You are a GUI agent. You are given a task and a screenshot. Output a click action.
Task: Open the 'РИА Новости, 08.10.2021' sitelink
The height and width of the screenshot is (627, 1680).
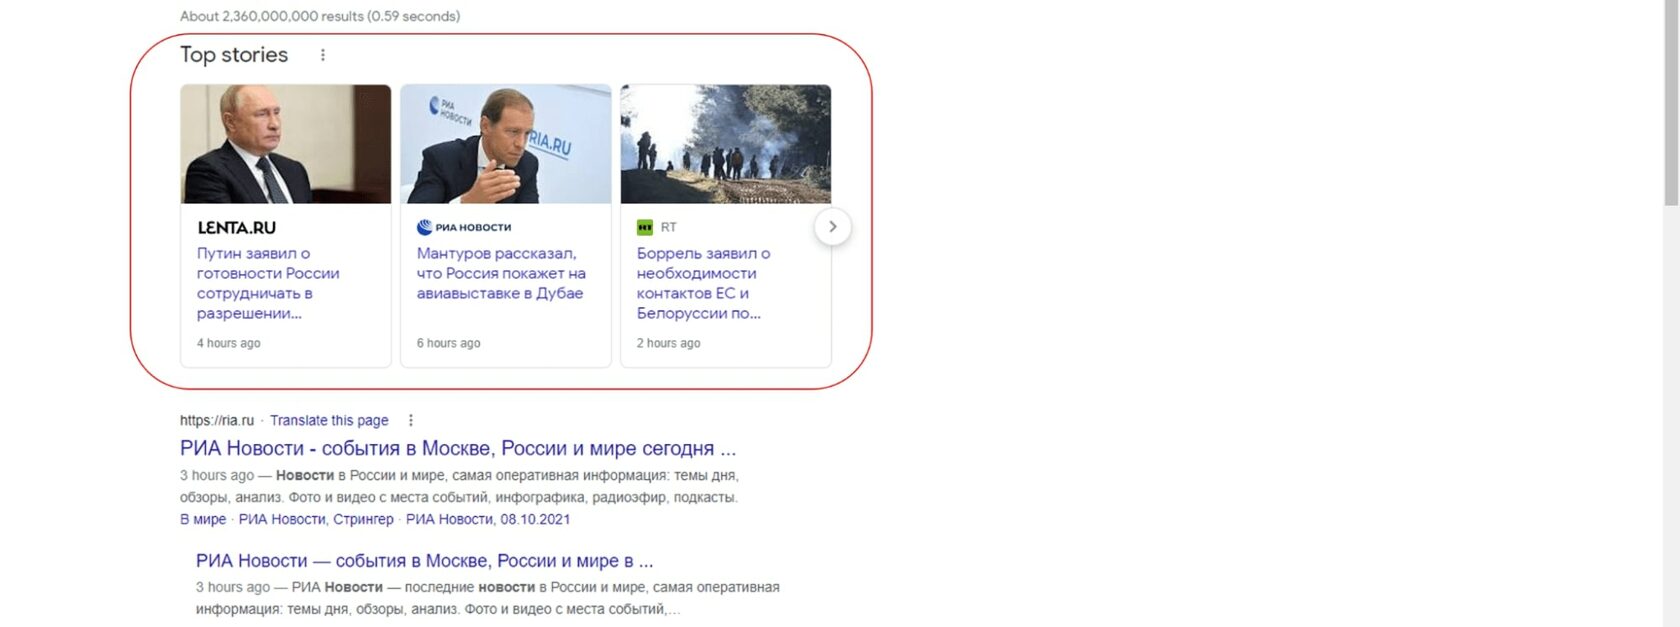(x=488, y=519)
